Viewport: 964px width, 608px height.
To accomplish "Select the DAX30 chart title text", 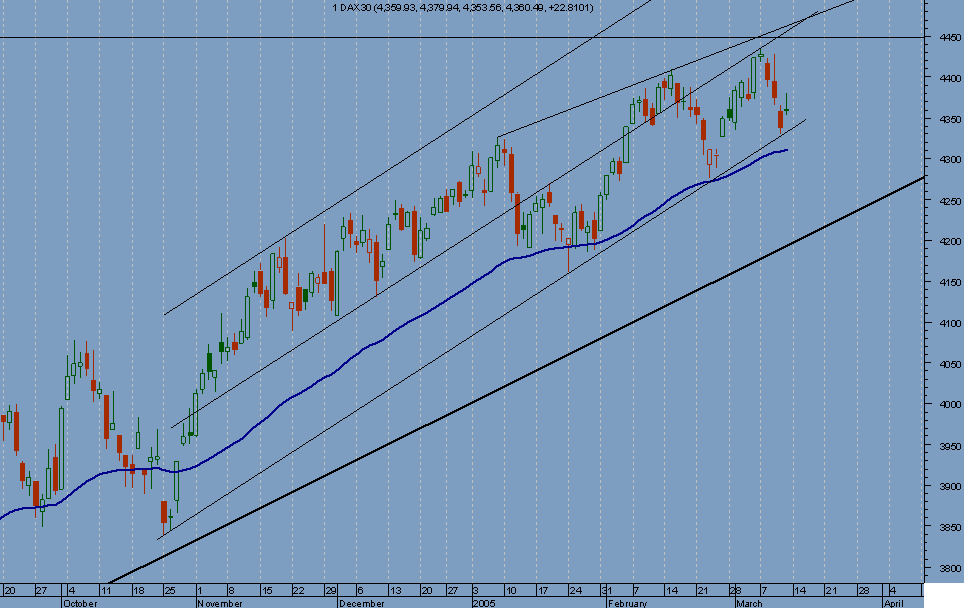I will (x=462, y=7).
